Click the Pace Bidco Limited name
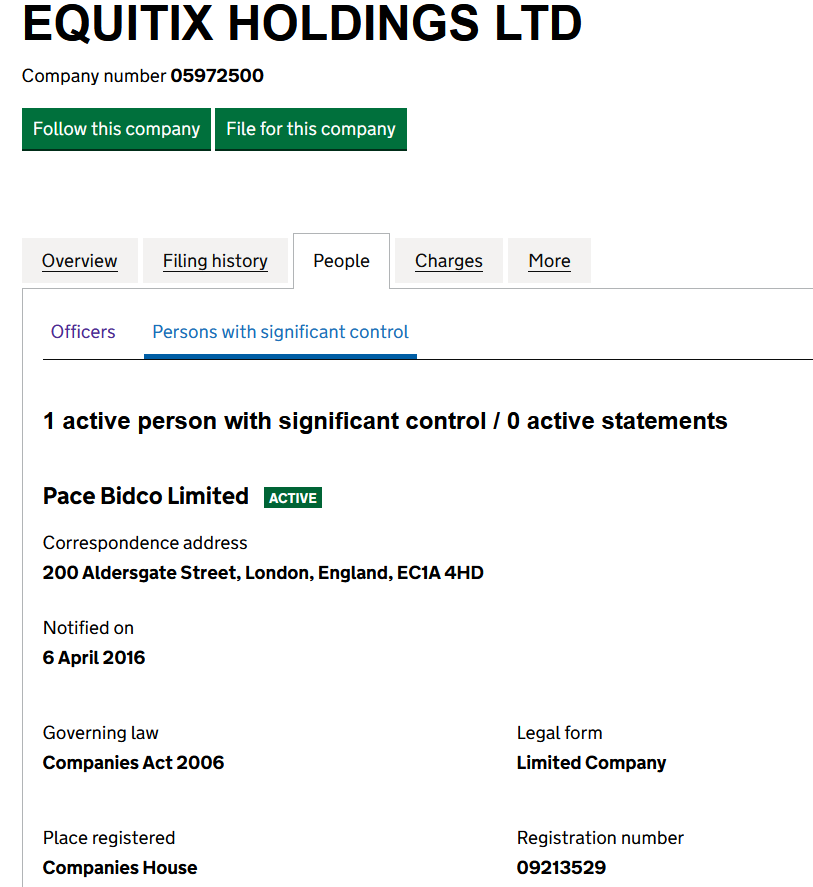 pyautogui.click(x=146, y=496)
